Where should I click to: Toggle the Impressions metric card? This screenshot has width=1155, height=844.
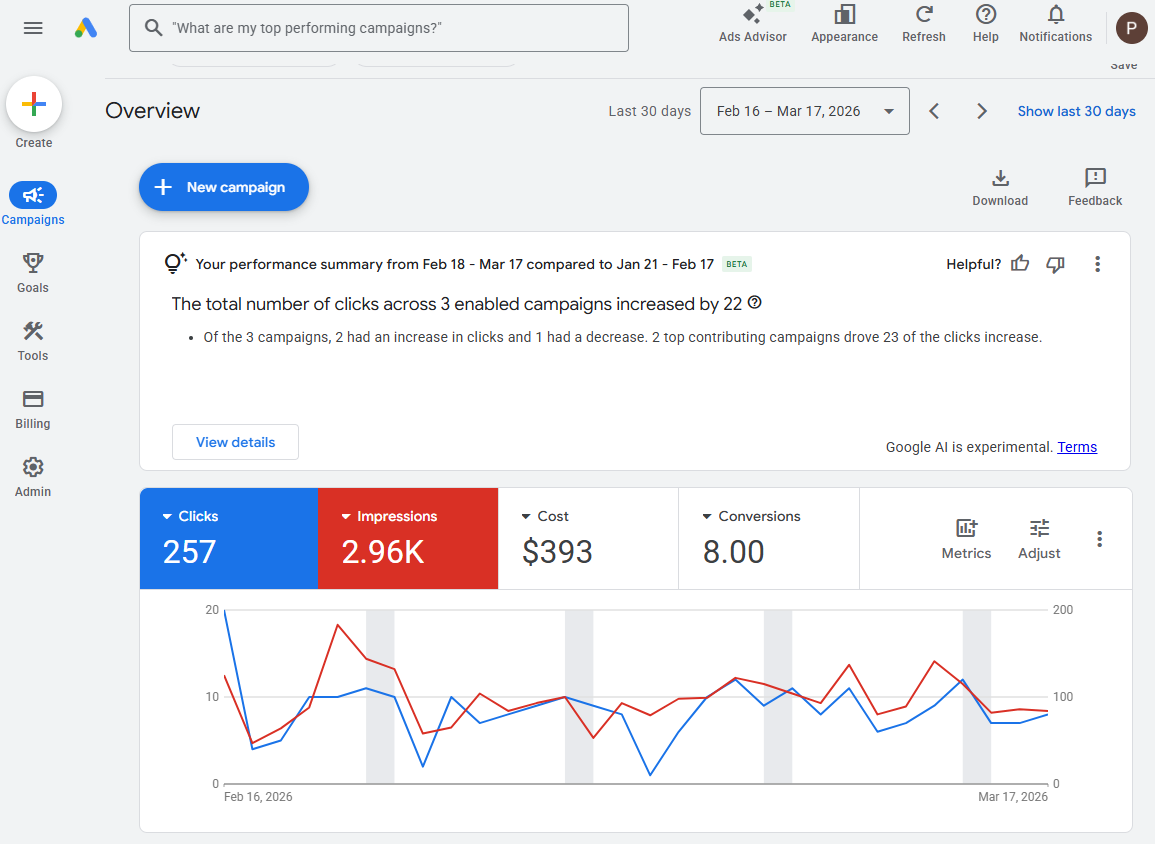click(408, 538)
